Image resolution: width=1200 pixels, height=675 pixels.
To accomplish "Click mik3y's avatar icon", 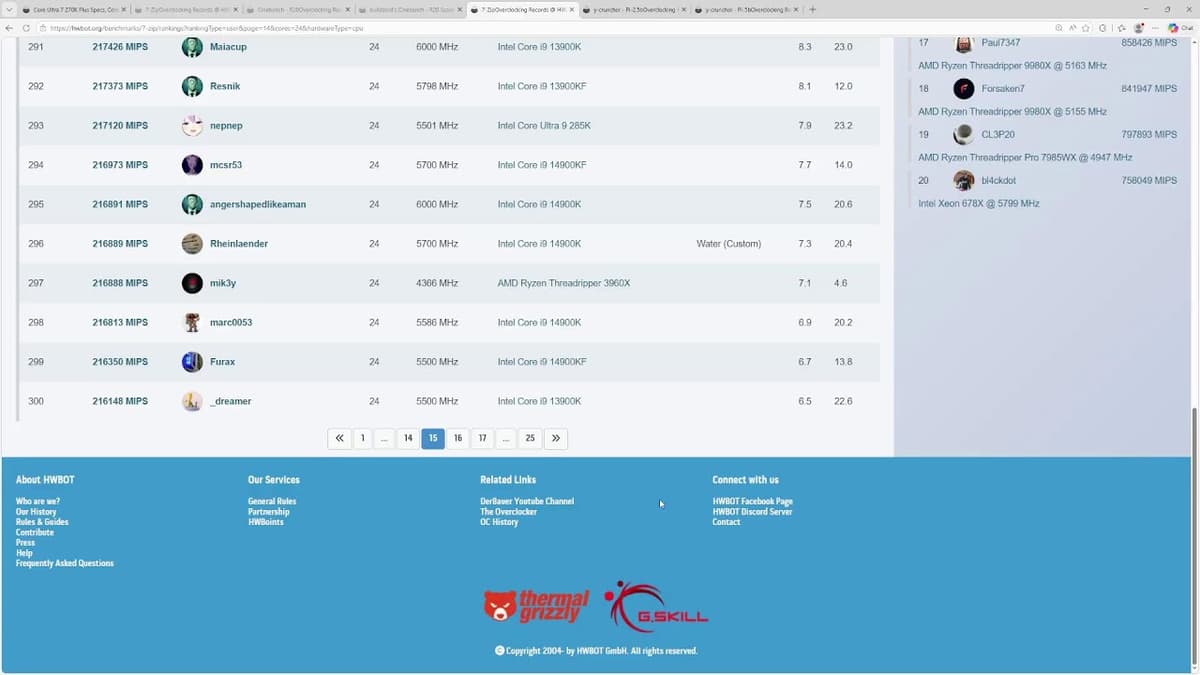I will [x=192, y=283].
